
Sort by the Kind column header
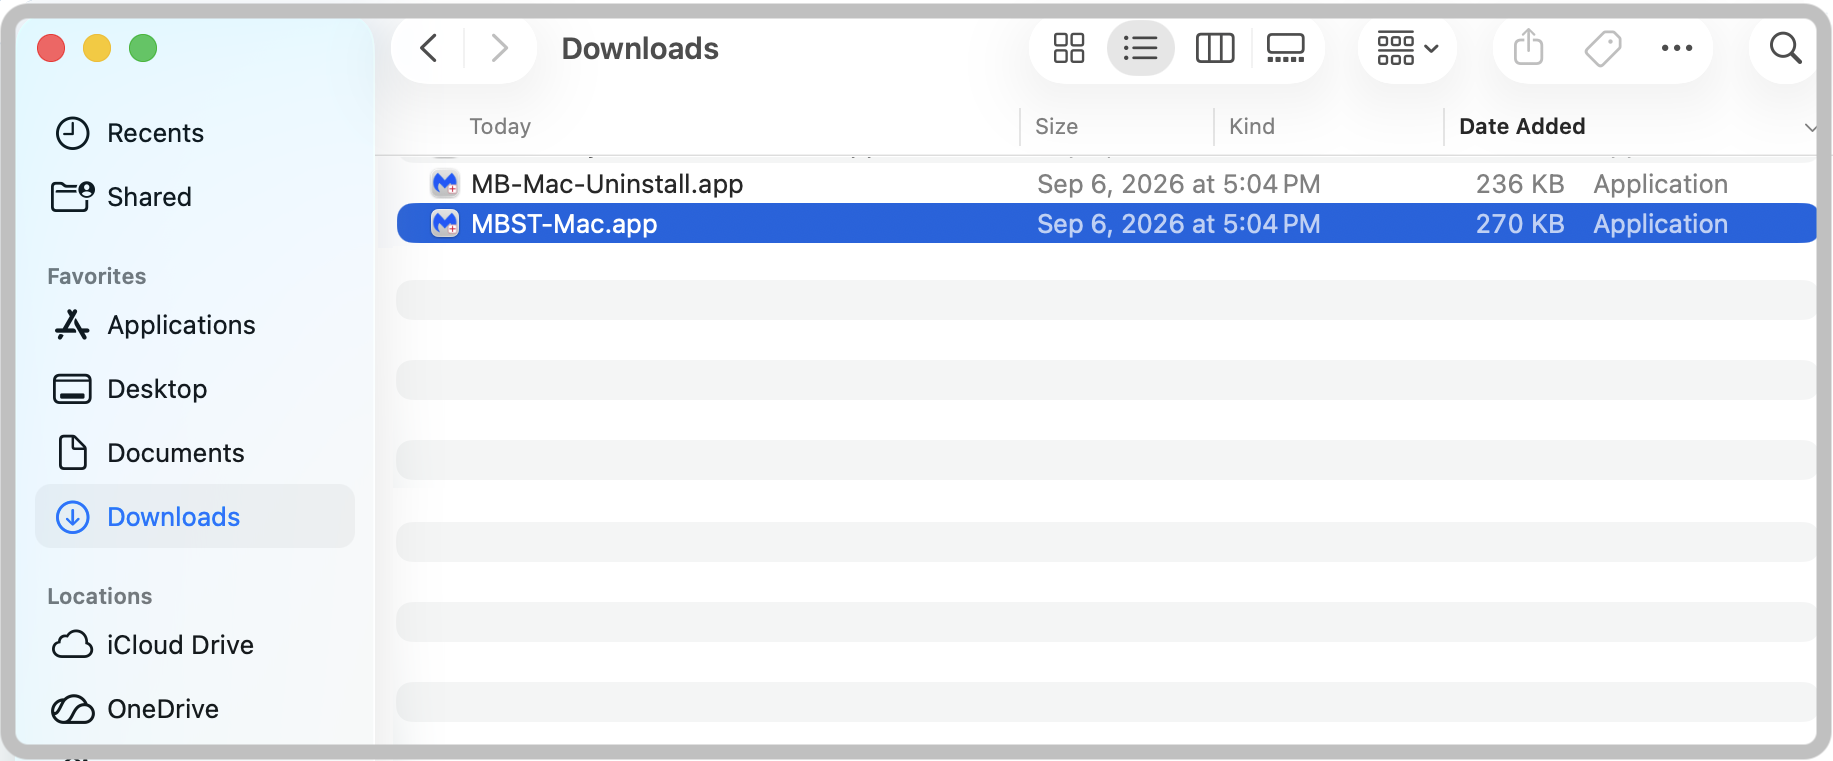[1252, 126]
